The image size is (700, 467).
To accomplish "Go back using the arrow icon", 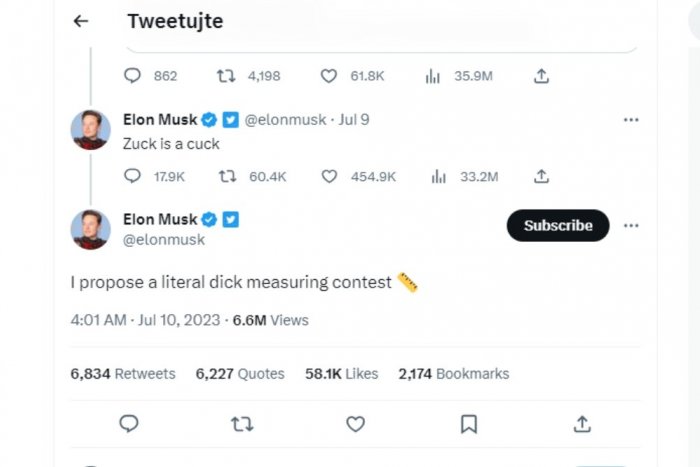I will click(81, 21).
